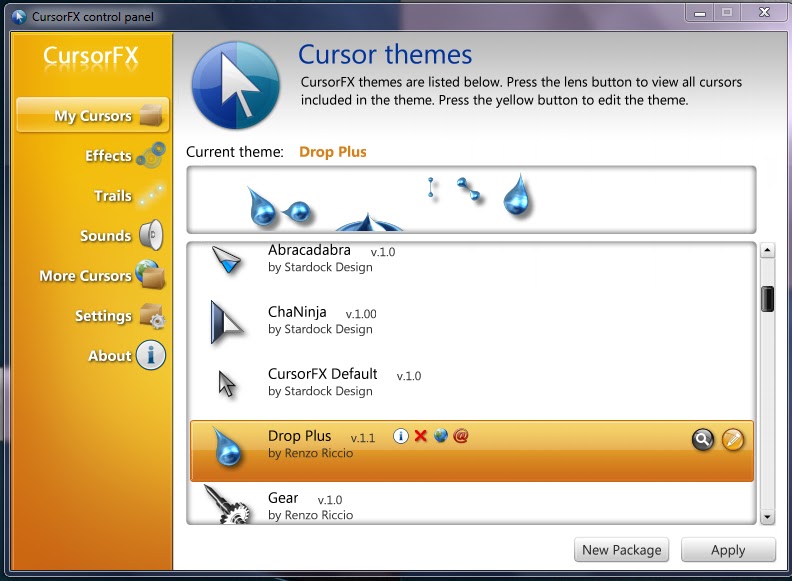Click the Trails sparkle icon
Image resolution: width=792 pixels, height=581 pixels.
click(x=151, y=195)
